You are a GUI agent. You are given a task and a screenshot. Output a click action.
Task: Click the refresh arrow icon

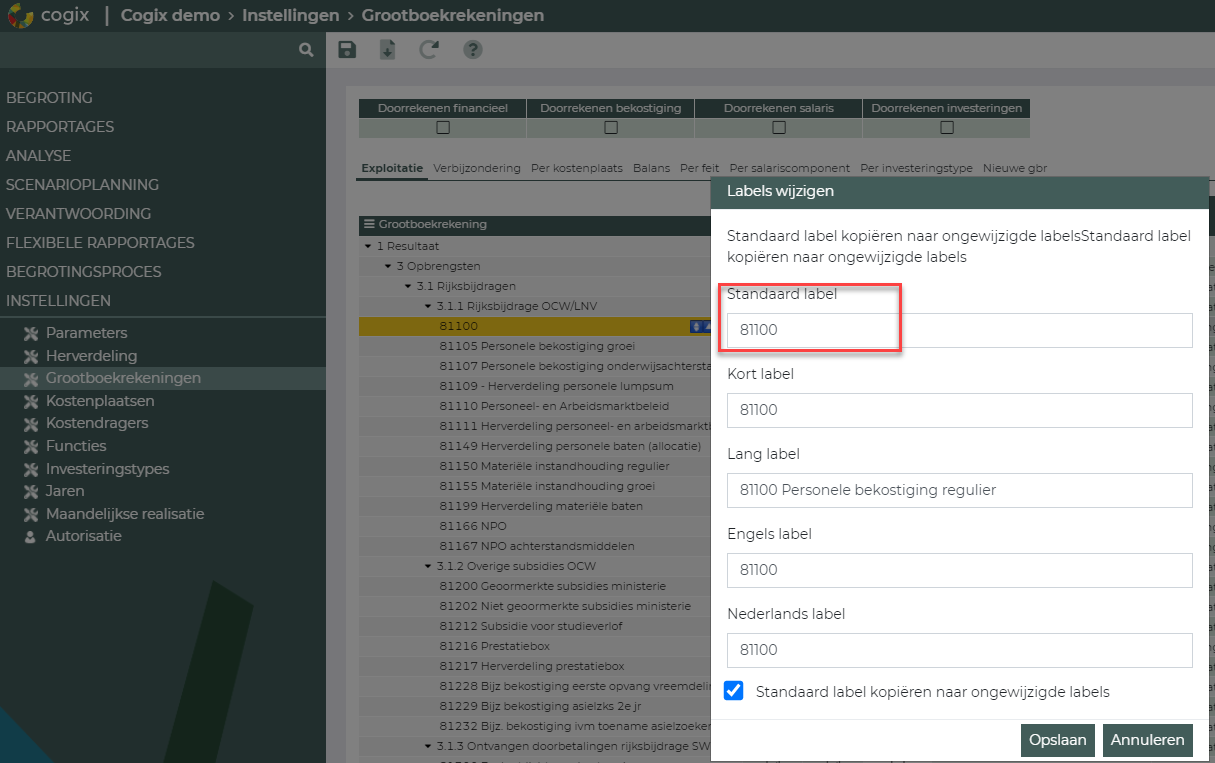point(429,50)
